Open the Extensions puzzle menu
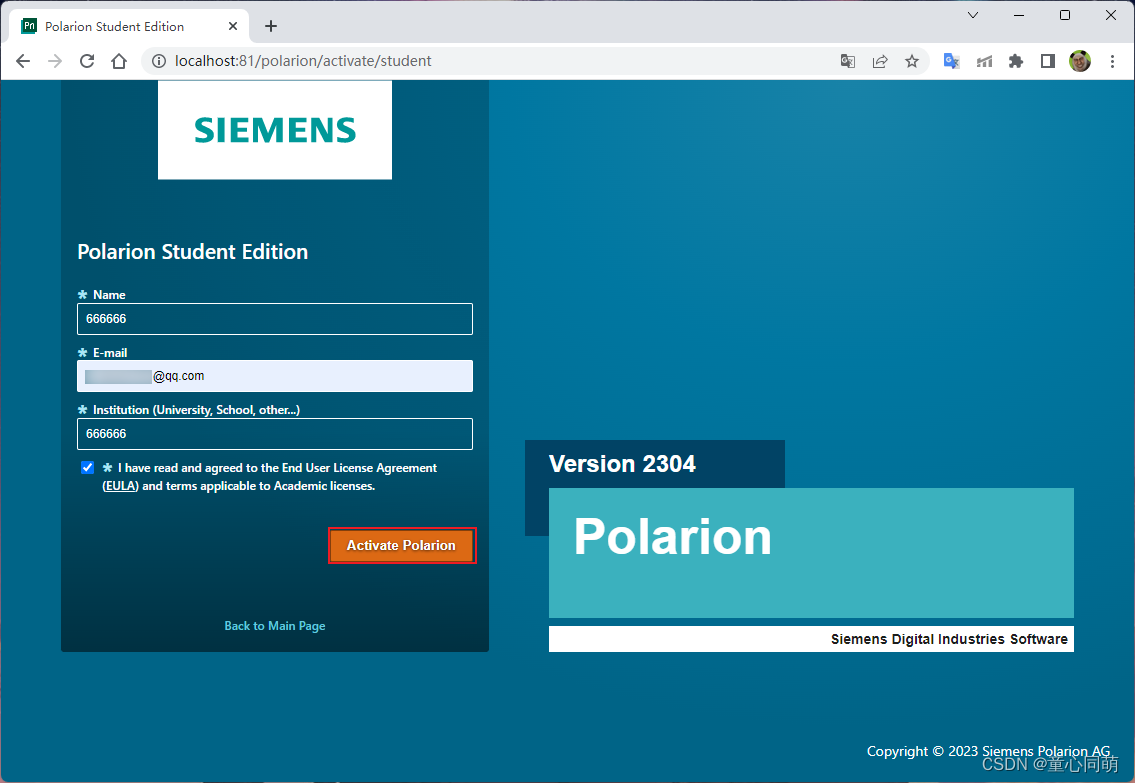 (1016, 62)
